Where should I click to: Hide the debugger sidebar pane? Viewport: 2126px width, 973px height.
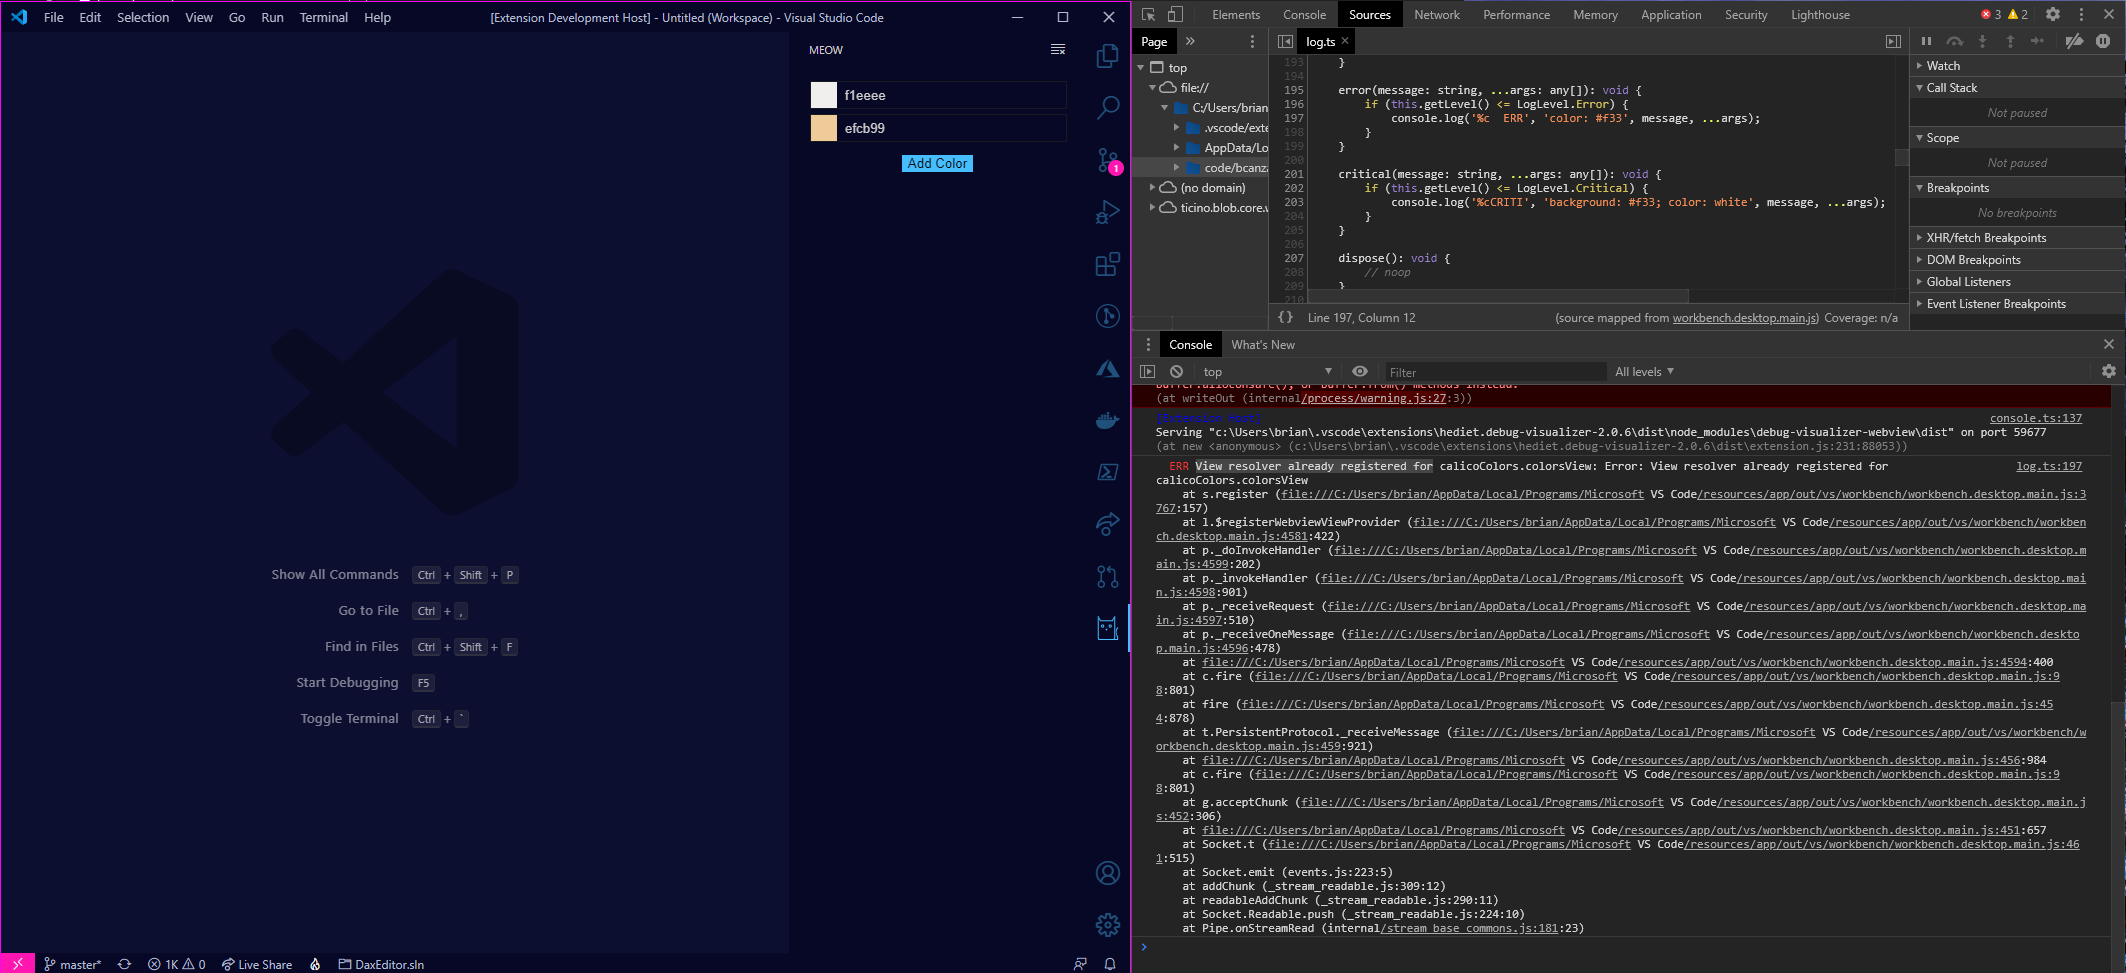coord(1893,41)
